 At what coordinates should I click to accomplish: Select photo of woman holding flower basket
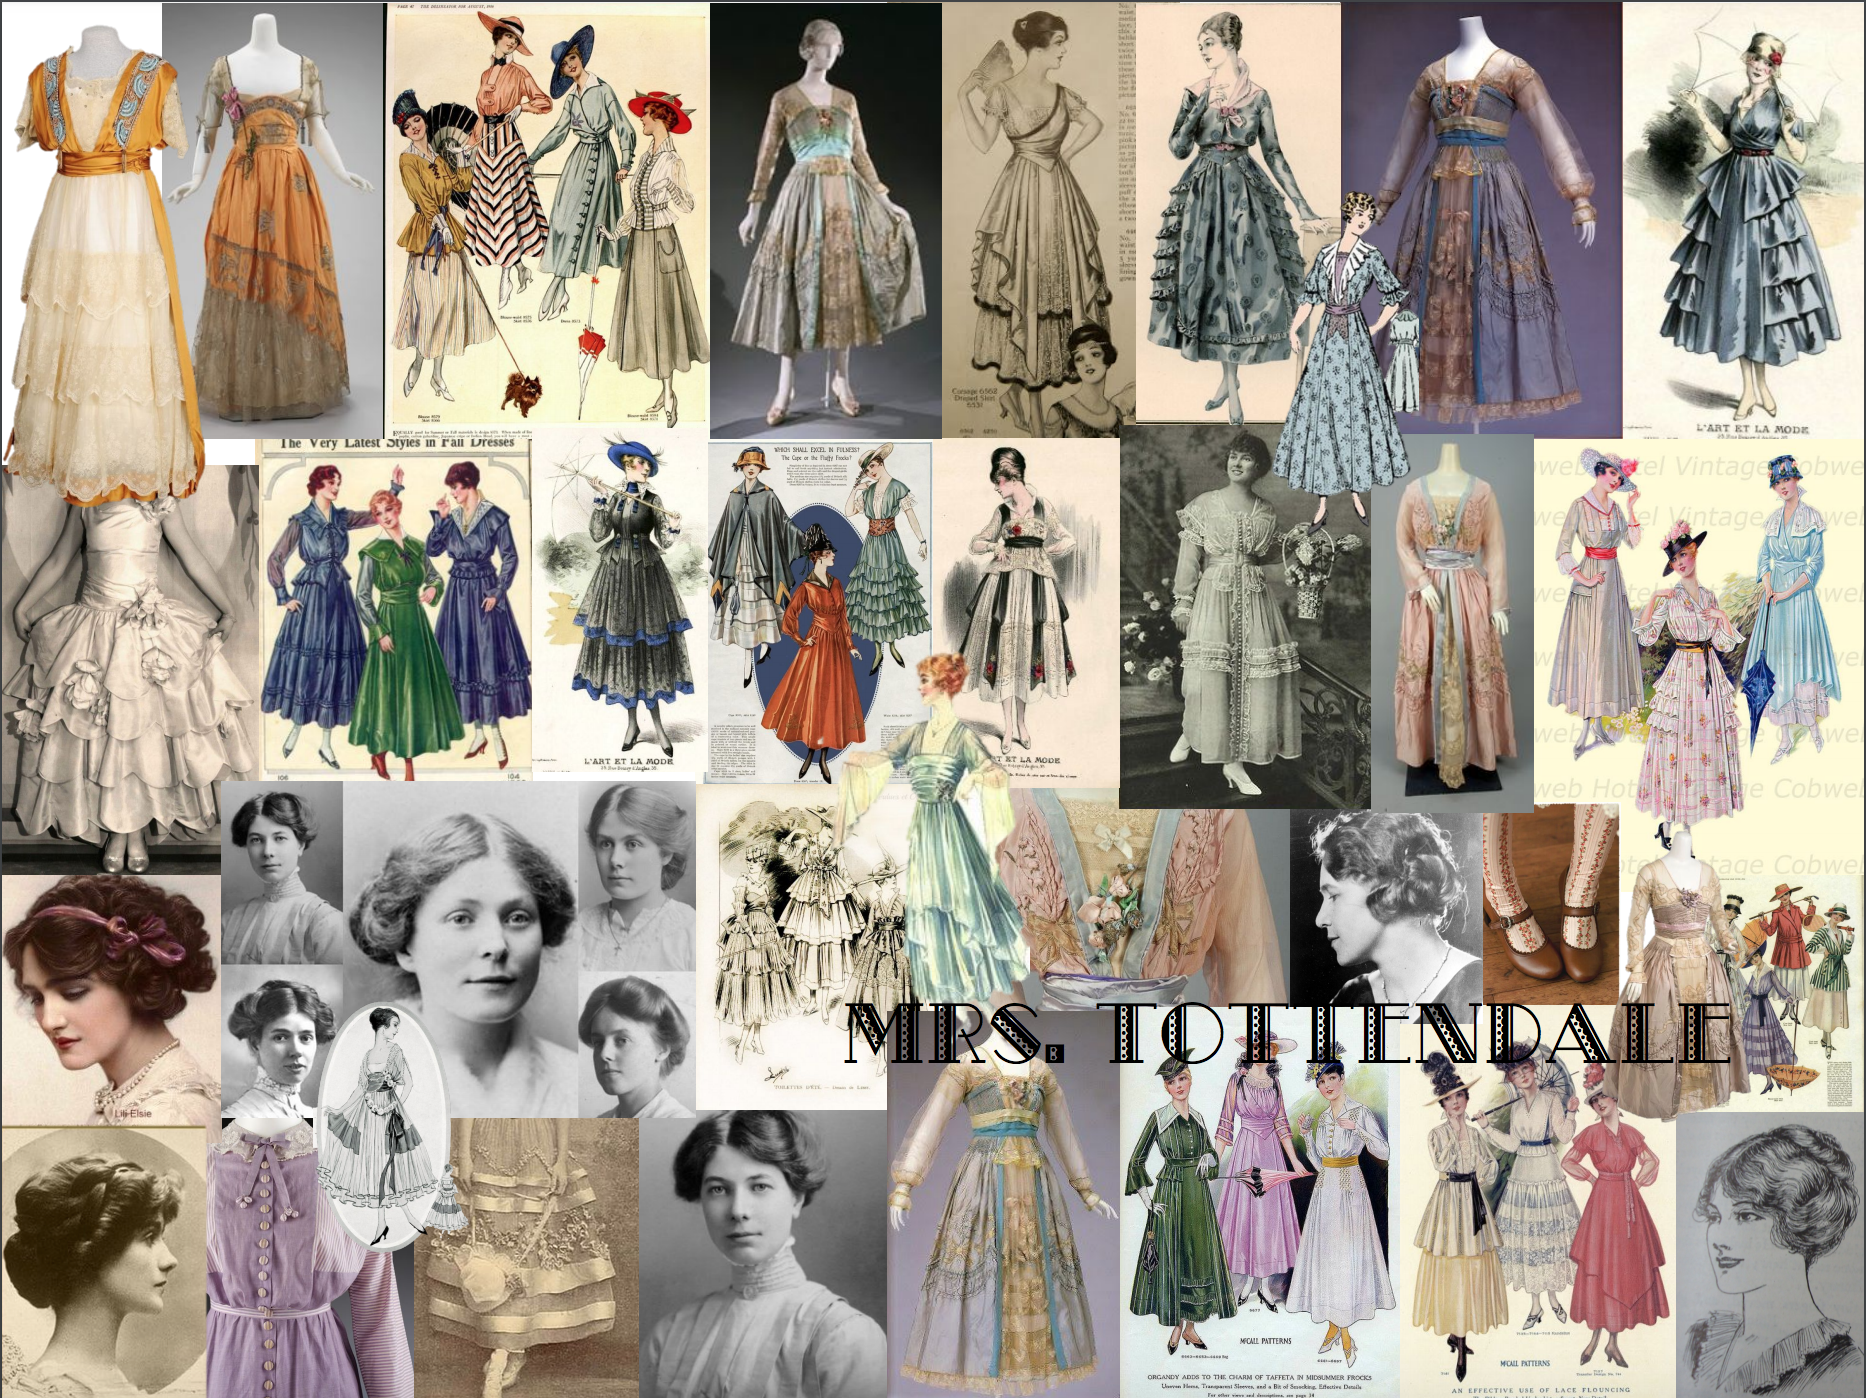pos(1245,620)
